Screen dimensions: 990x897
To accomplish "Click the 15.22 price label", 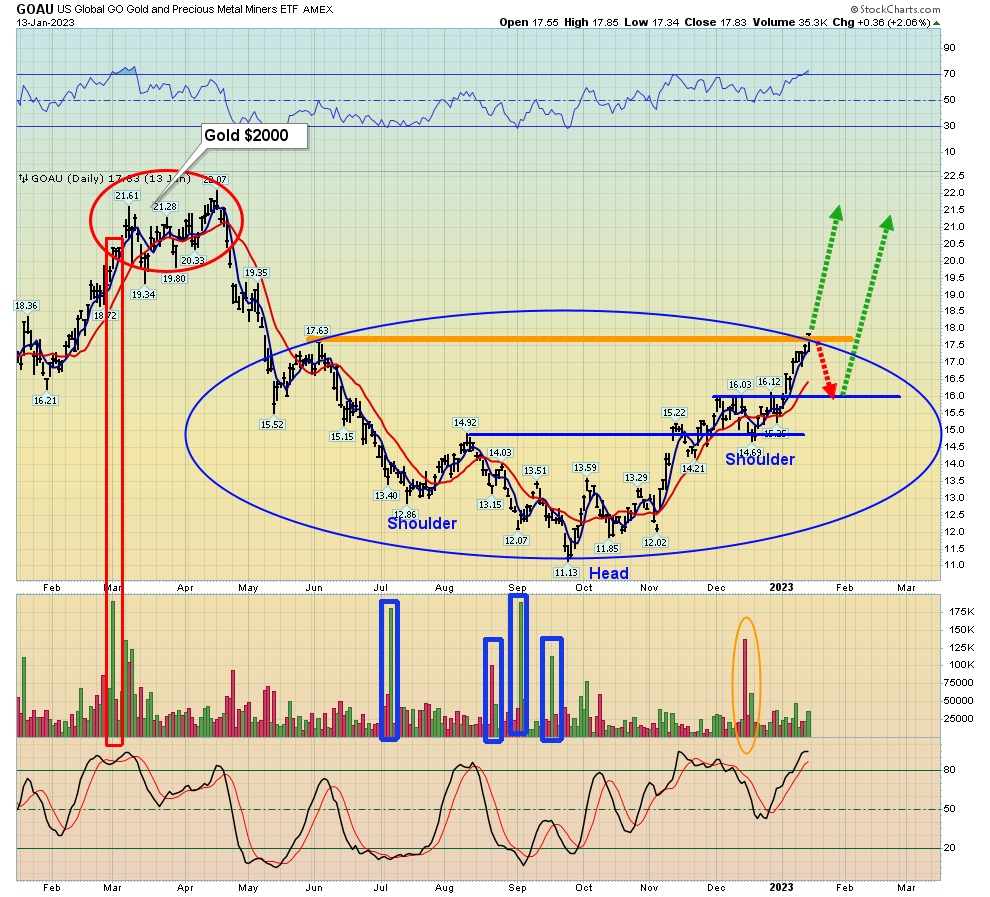I will (674, 413).
